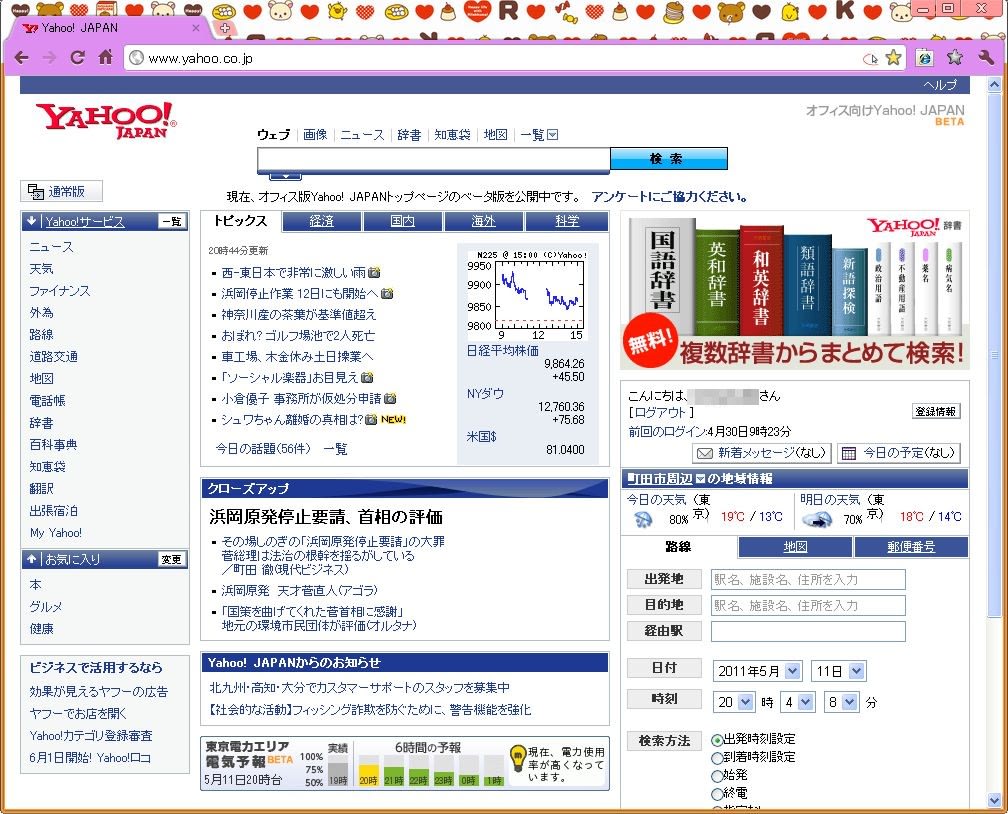Image resolution: width=1008 pixels, height=814 pixels.
Task: Bookmark page with the yellow star icon
Action: 893,58
